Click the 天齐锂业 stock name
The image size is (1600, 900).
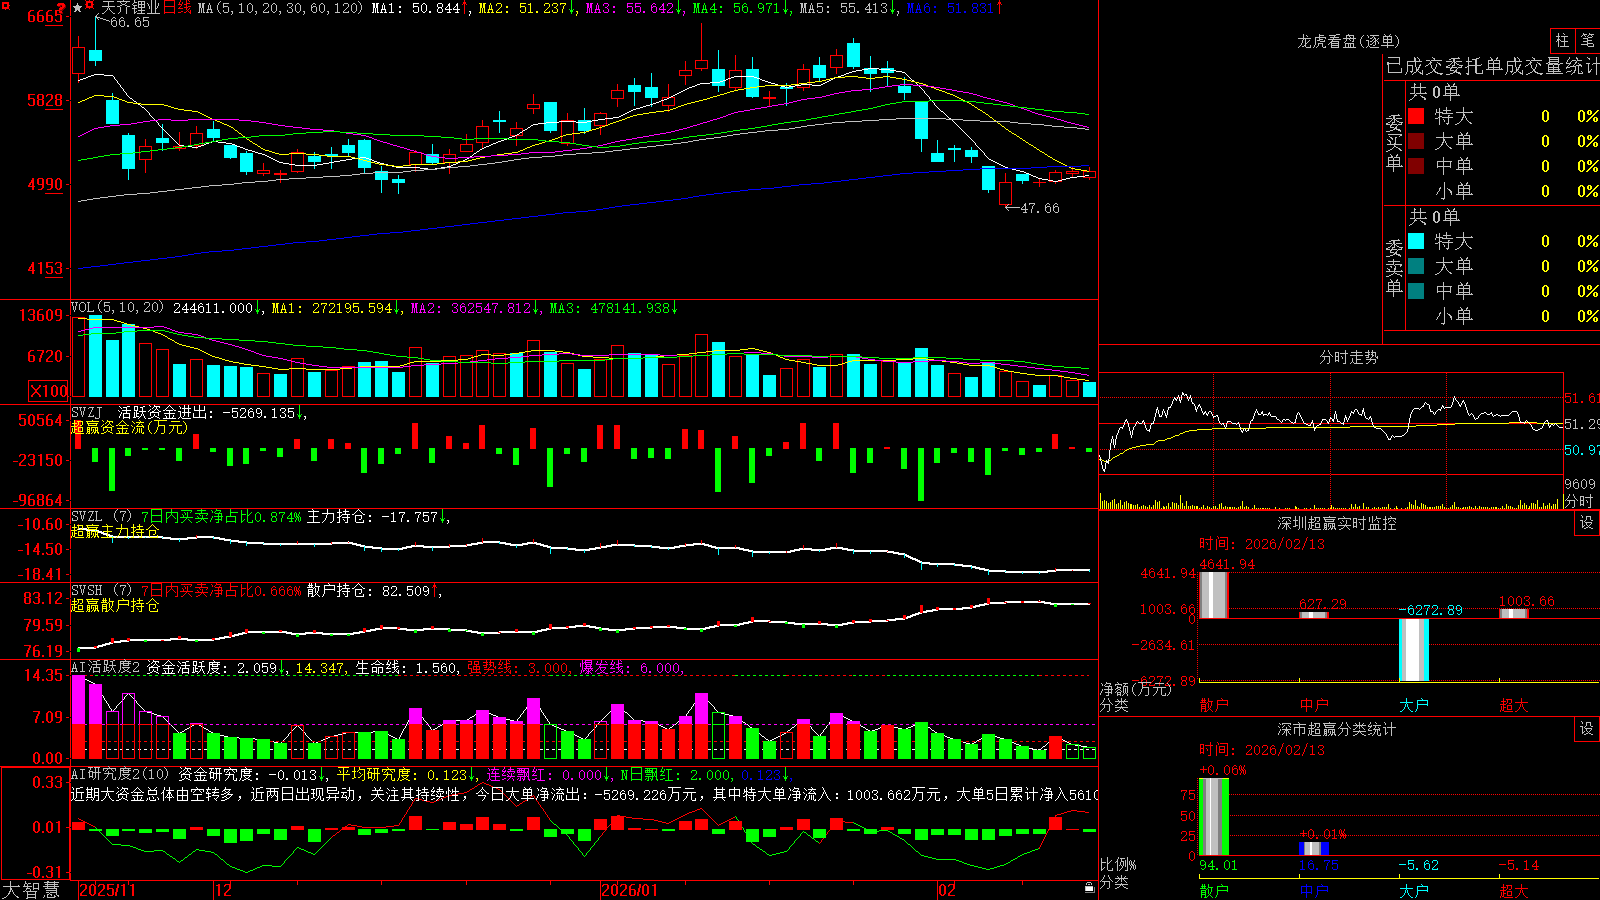pos(130,8)
